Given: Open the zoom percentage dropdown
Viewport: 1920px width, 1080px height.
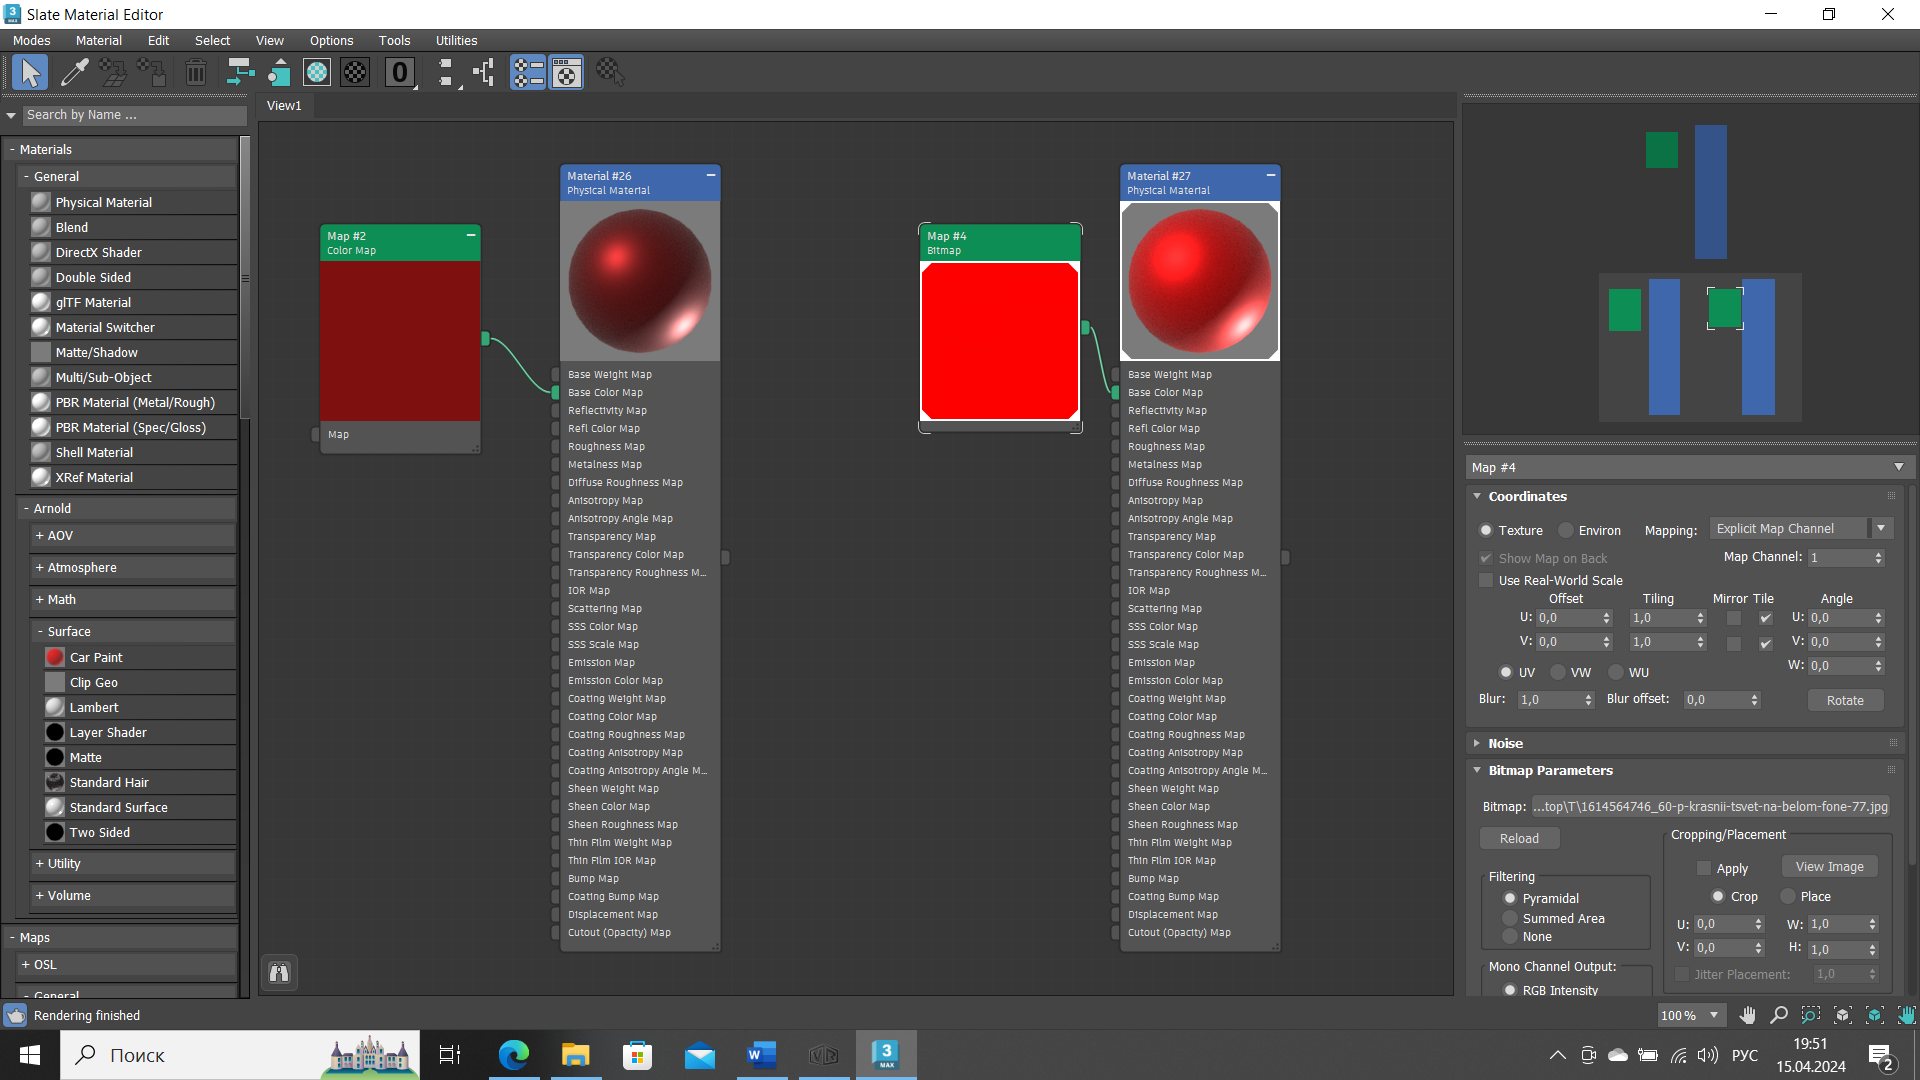Looking at the screenshot, I should click(1714, 1015).
